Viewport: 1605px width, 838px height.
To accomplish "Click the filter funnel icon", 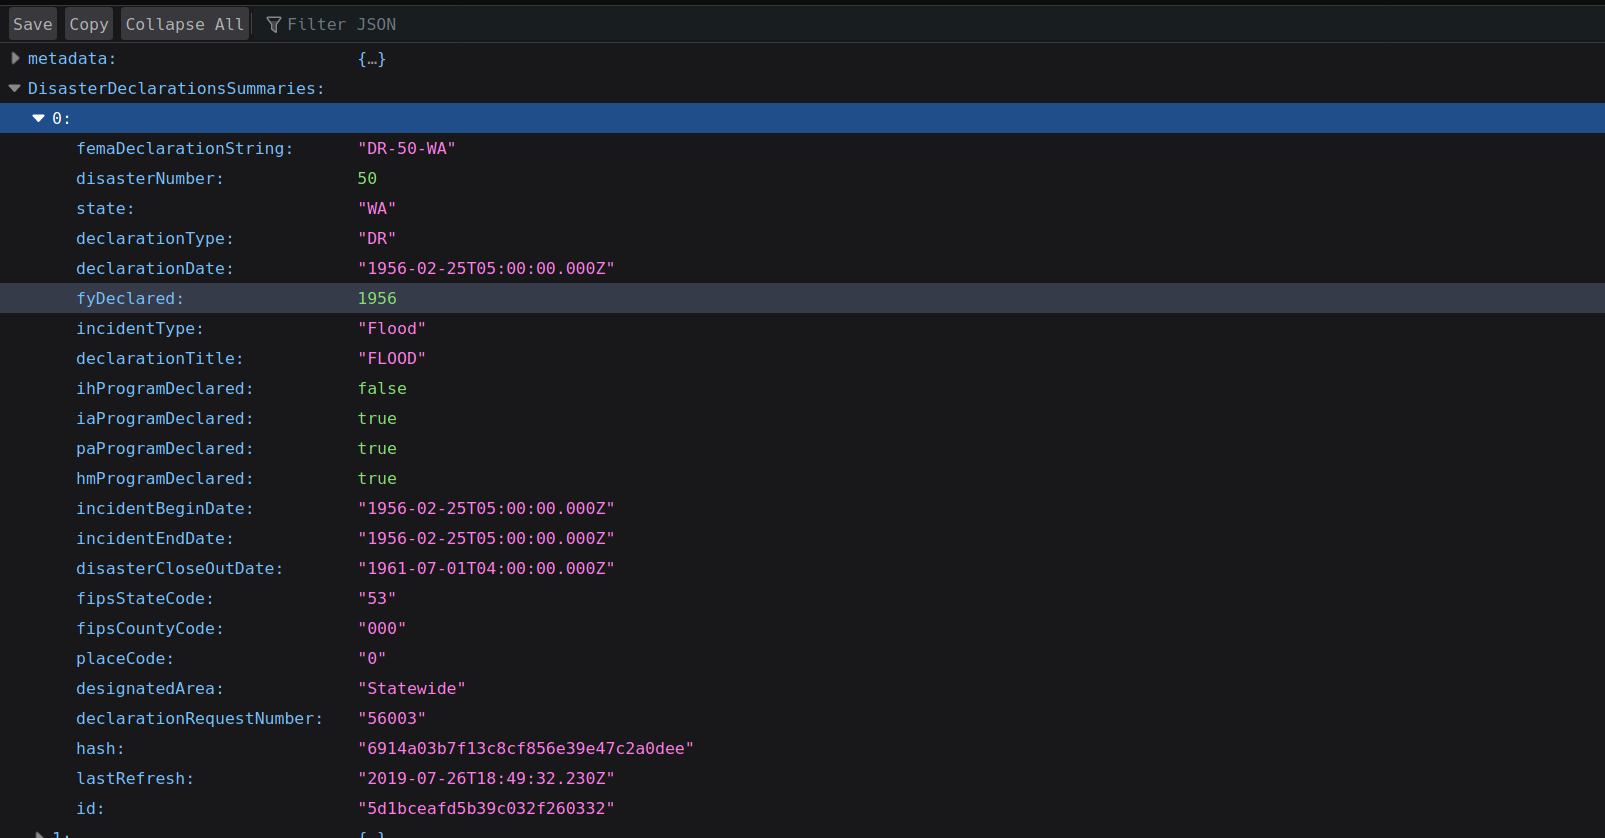I will click(274, 24).
